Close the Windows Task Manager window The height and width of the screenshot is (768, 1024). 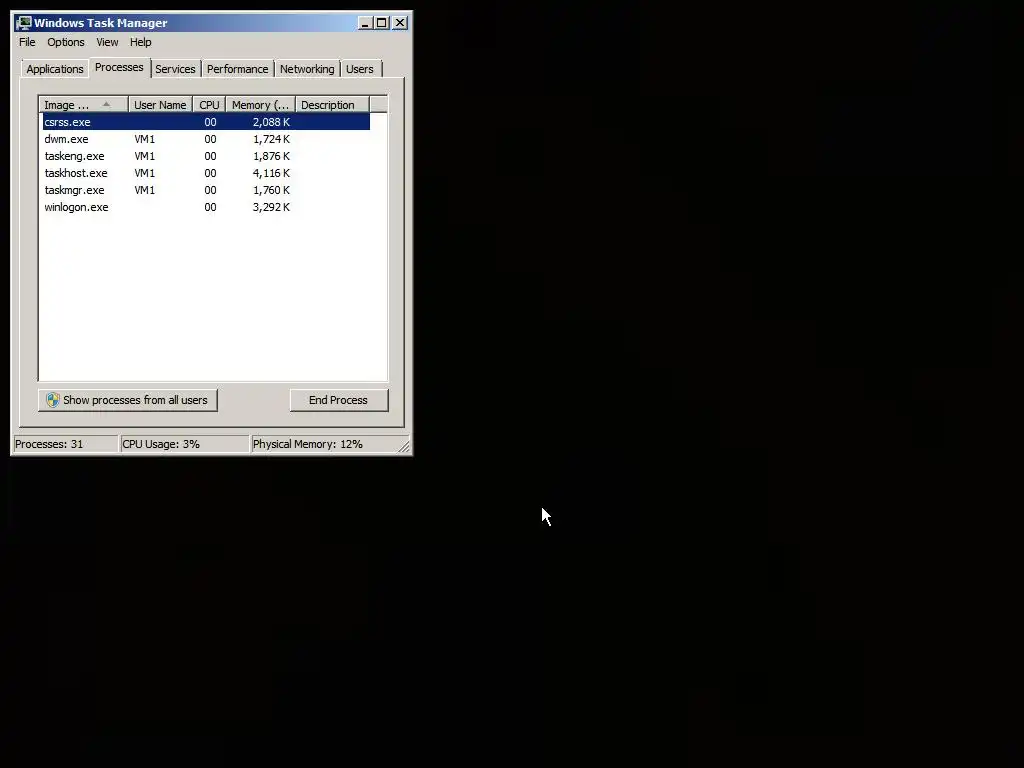click(400, 23)
